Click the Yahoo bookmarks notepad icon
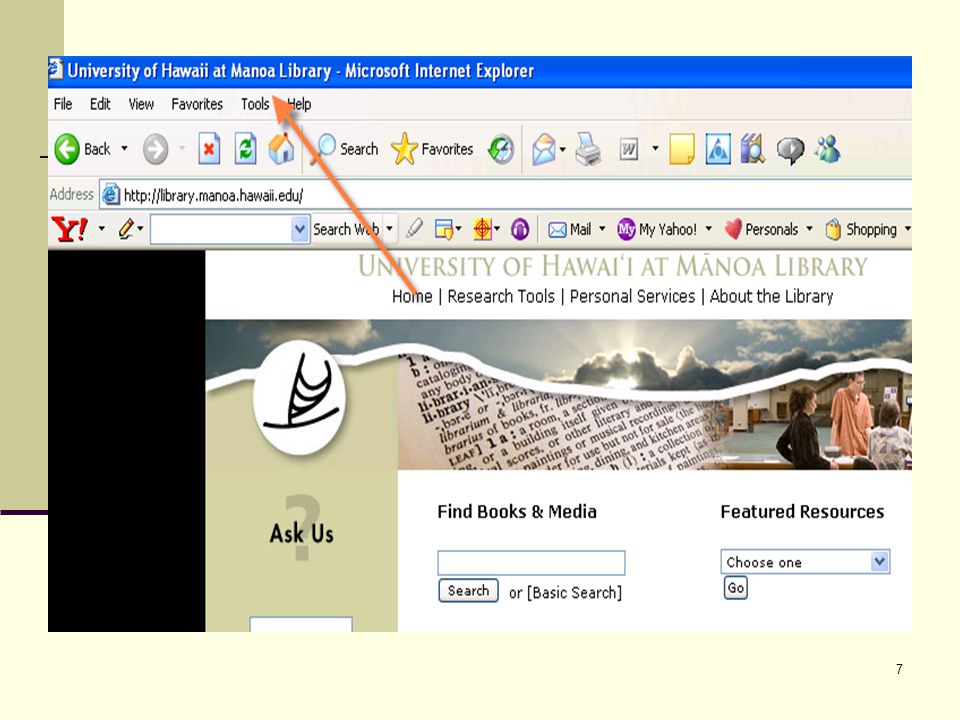This screenshot has width=960, height=720. tap(444, 229)
